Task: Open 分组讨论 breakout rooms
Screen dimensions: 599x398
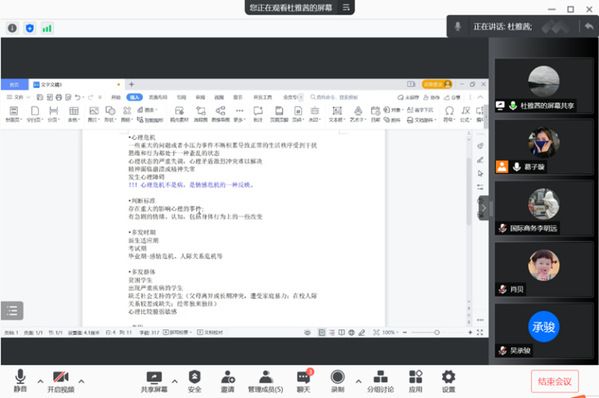Action: (380, 381)
